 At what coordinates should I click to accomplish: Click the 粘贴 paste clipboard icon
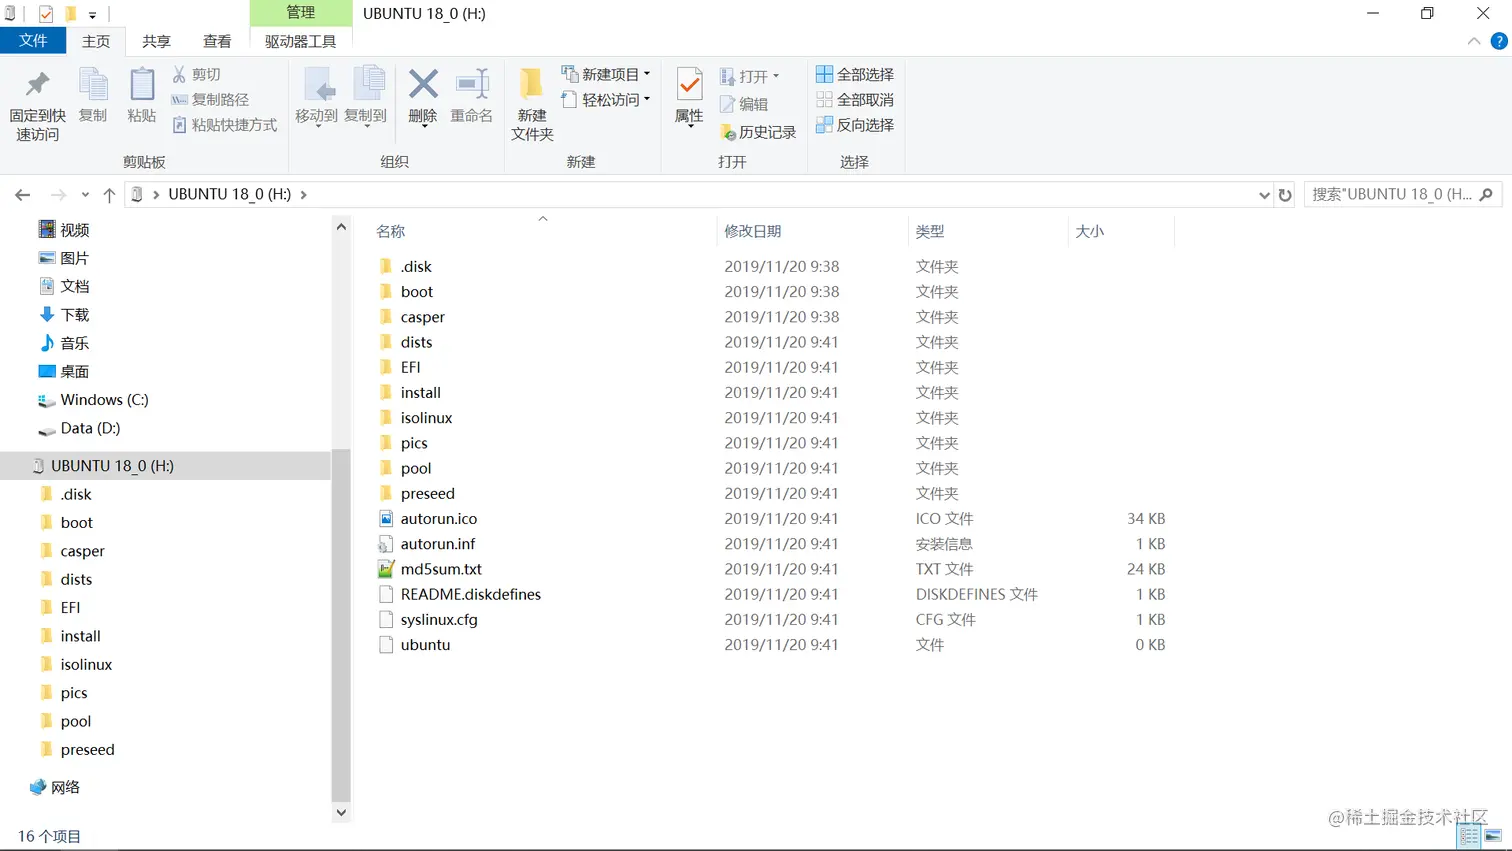(x=142, y=85)
